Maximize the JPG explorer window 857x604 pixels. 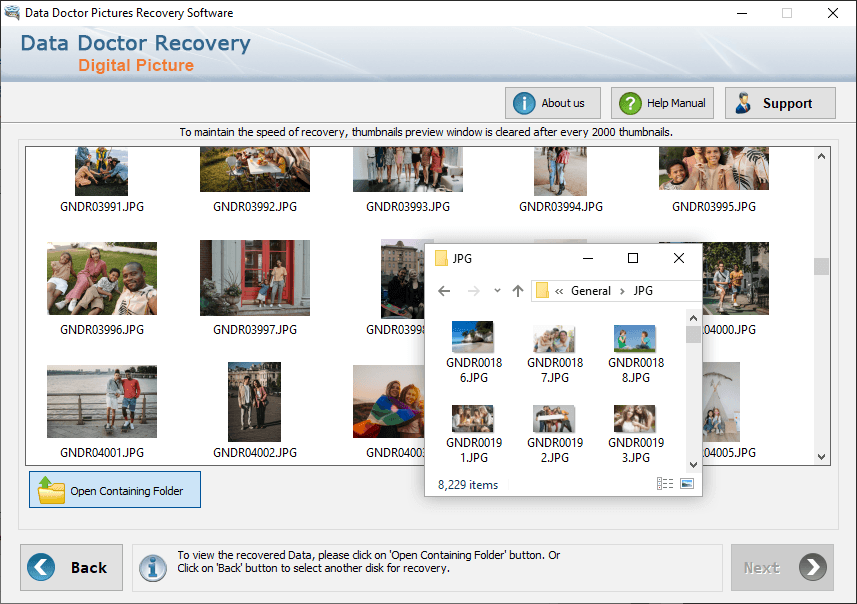point(633,258)
